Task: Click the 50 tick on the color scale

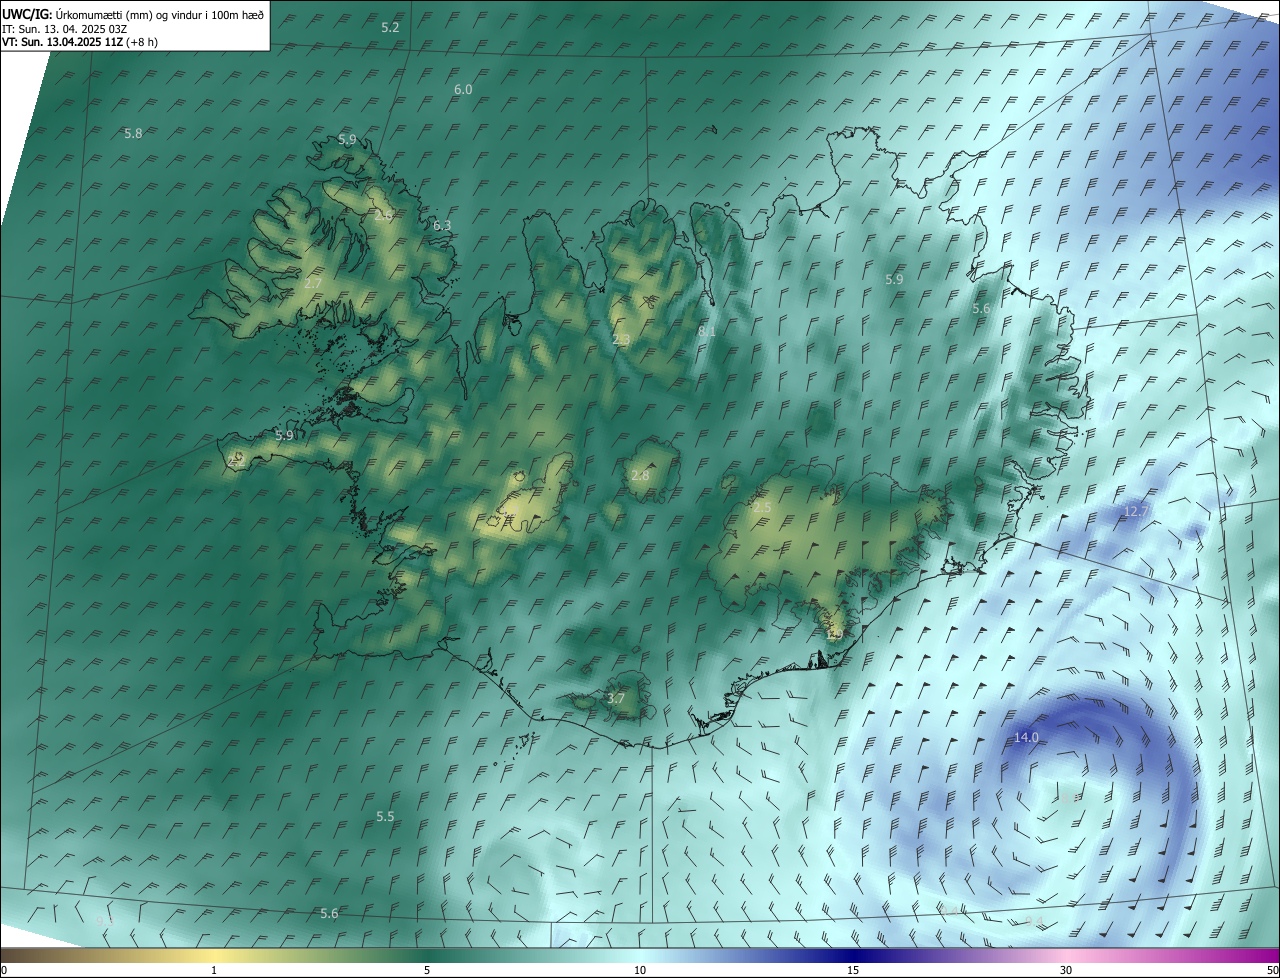Action: 1272,970
